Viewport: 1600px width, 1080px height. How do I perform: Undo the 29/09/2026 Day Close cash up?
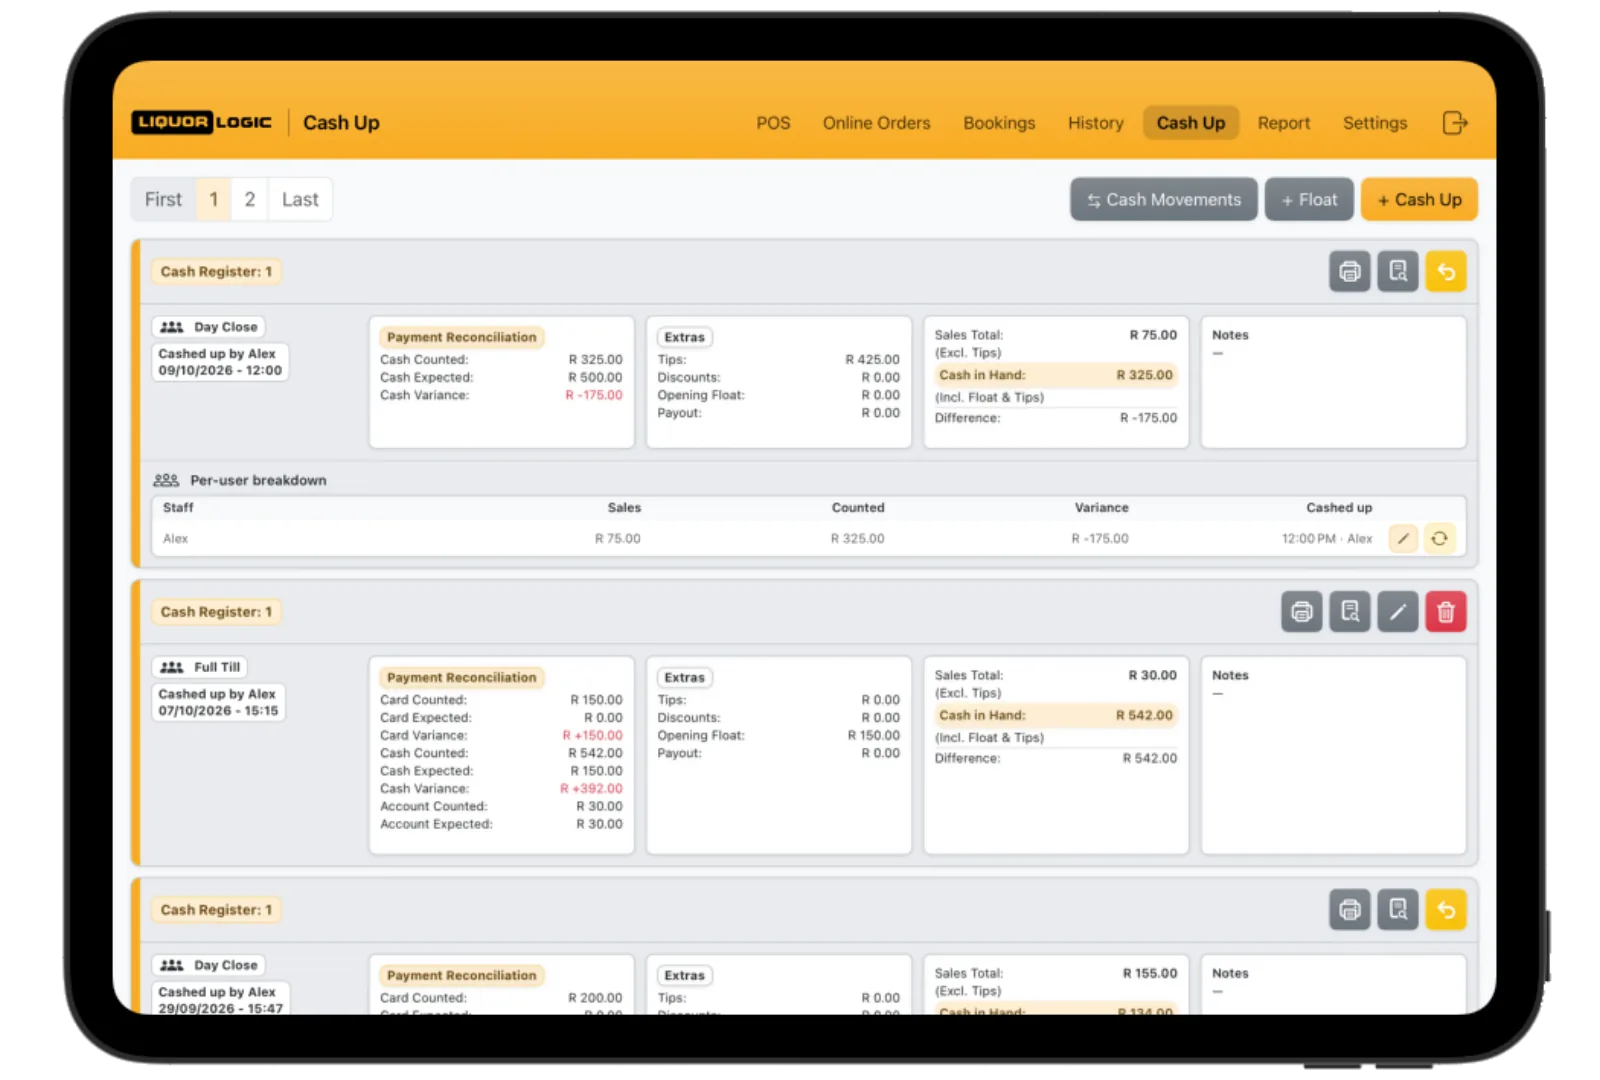pyautogui.click(x=1446, y=909)
